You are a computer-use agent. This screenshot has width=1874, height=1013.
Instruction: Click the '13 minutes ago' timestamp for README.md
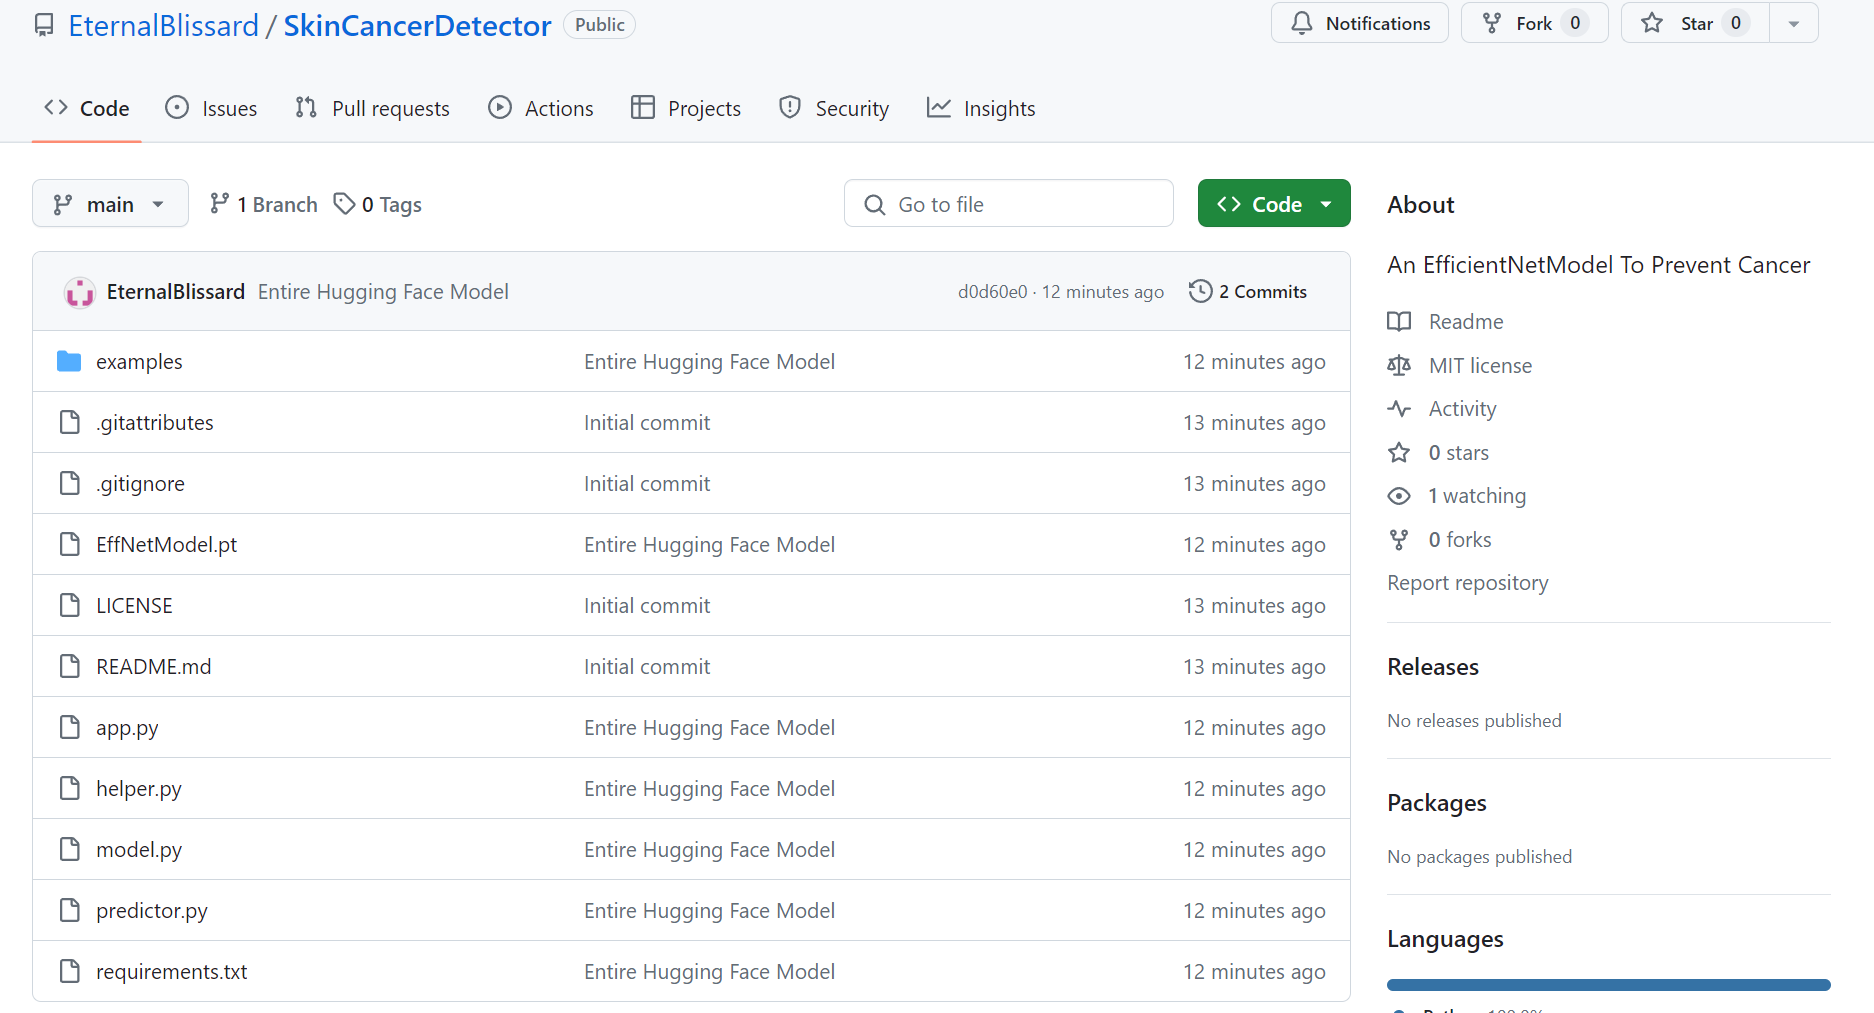click(x=1254, y=666)
